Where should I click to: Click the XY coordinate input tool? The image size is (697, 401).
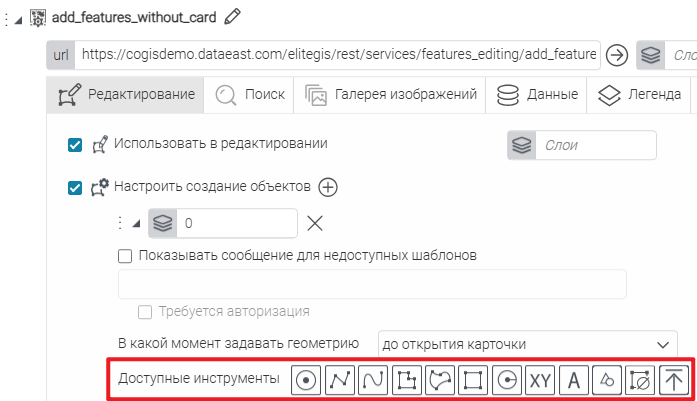[540, 380]
